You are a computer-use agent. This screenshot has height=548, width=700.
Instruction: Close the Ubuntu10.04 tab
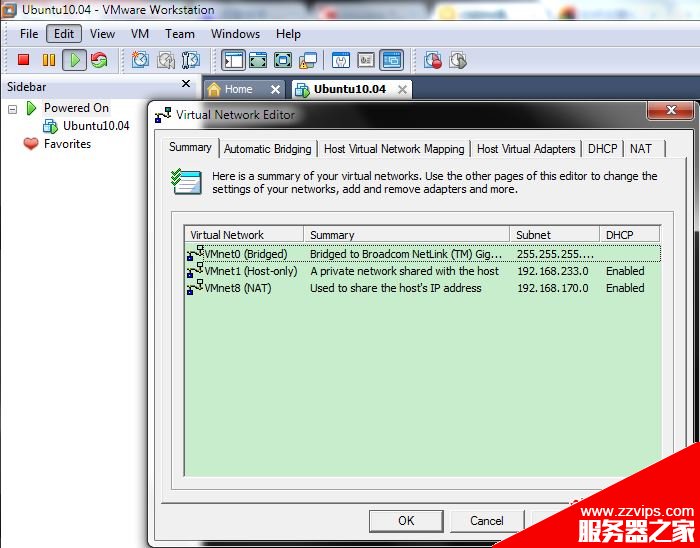point(402,90)
